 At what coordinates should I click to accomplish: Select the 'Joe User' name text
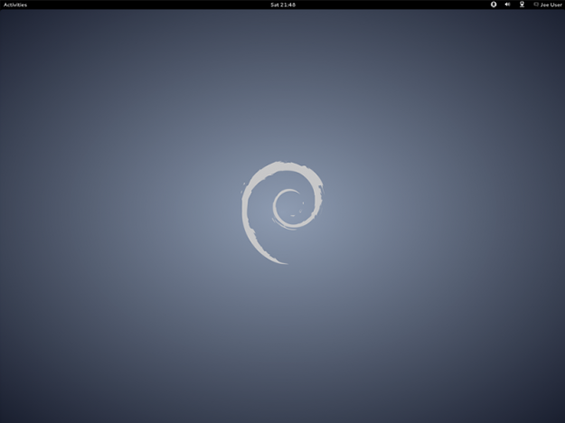[x=551, y=5]
